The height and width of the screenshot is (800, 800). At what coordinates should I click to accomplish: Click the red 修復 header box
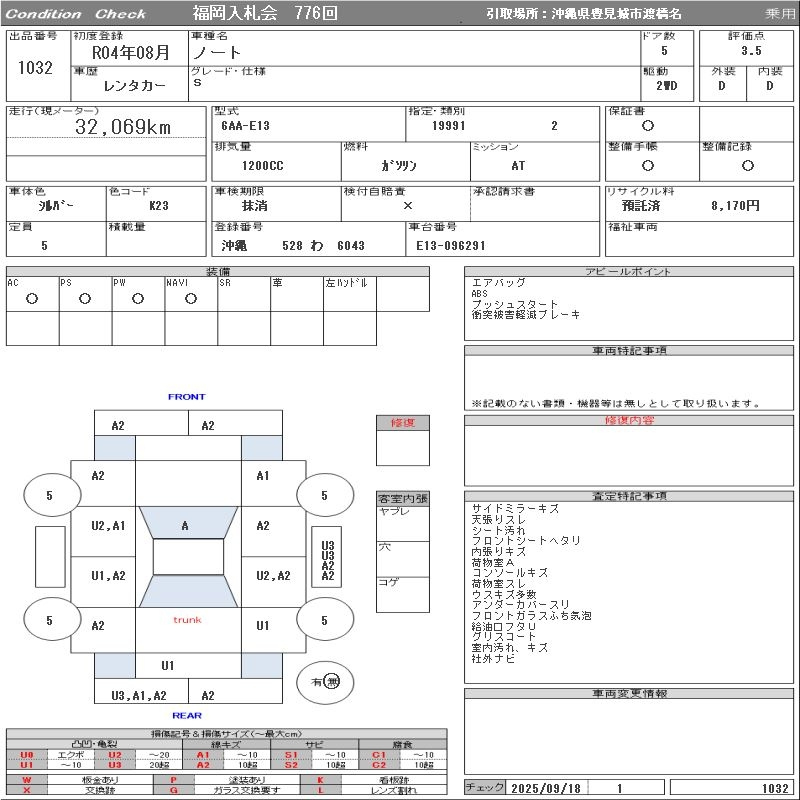[x=403, y=423]
